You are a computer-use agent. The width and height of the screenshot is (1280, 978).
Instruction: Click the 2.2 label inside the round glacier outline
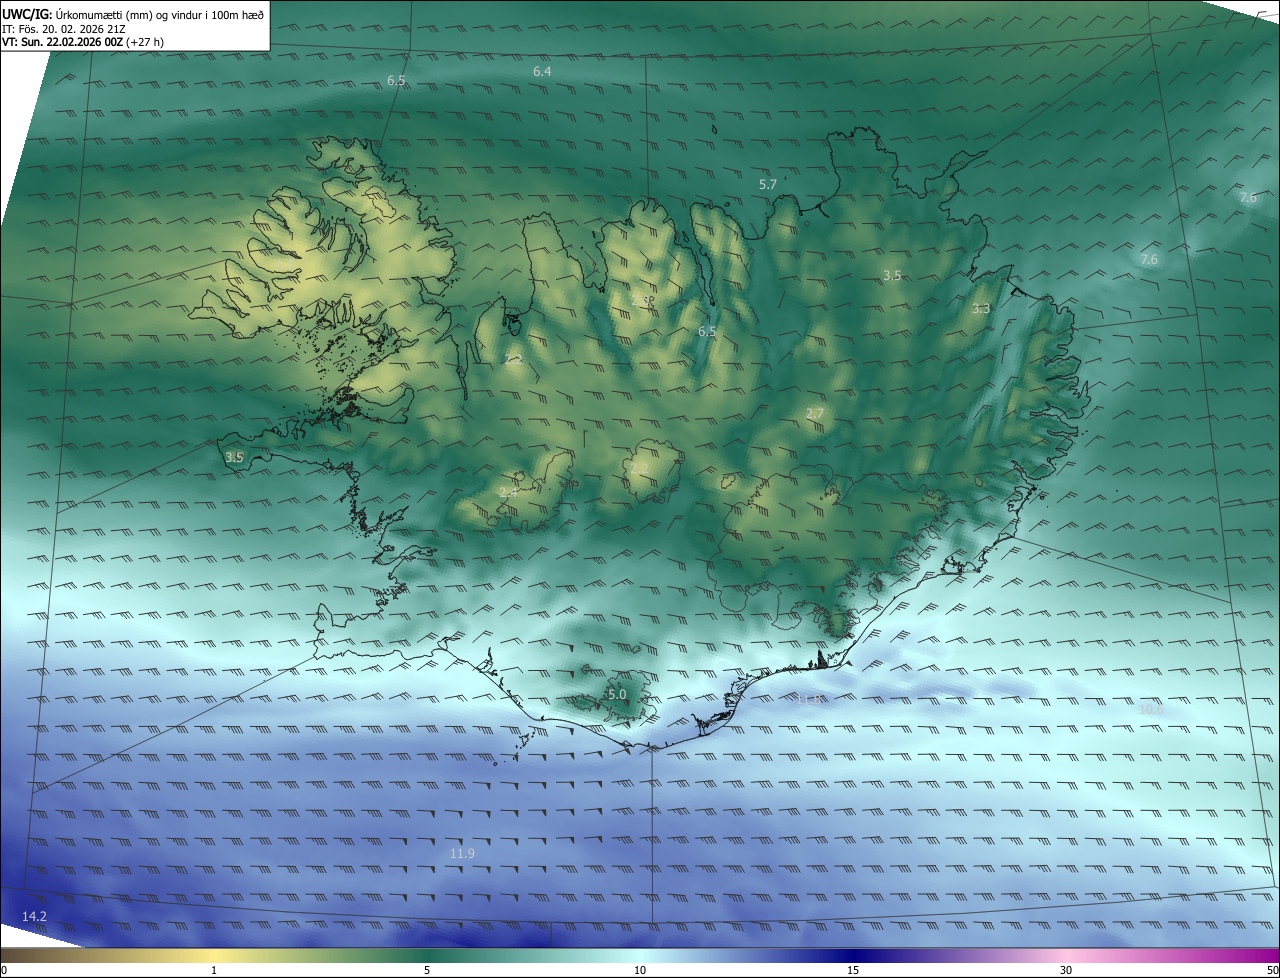click(x=640, y=469)
